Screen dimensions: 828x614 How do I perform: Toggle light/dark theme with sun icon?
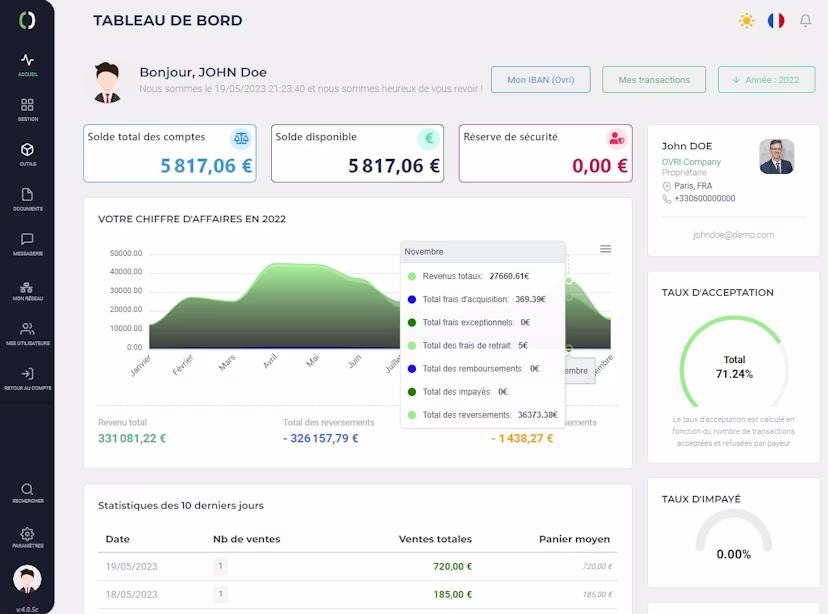pos(746,21)
